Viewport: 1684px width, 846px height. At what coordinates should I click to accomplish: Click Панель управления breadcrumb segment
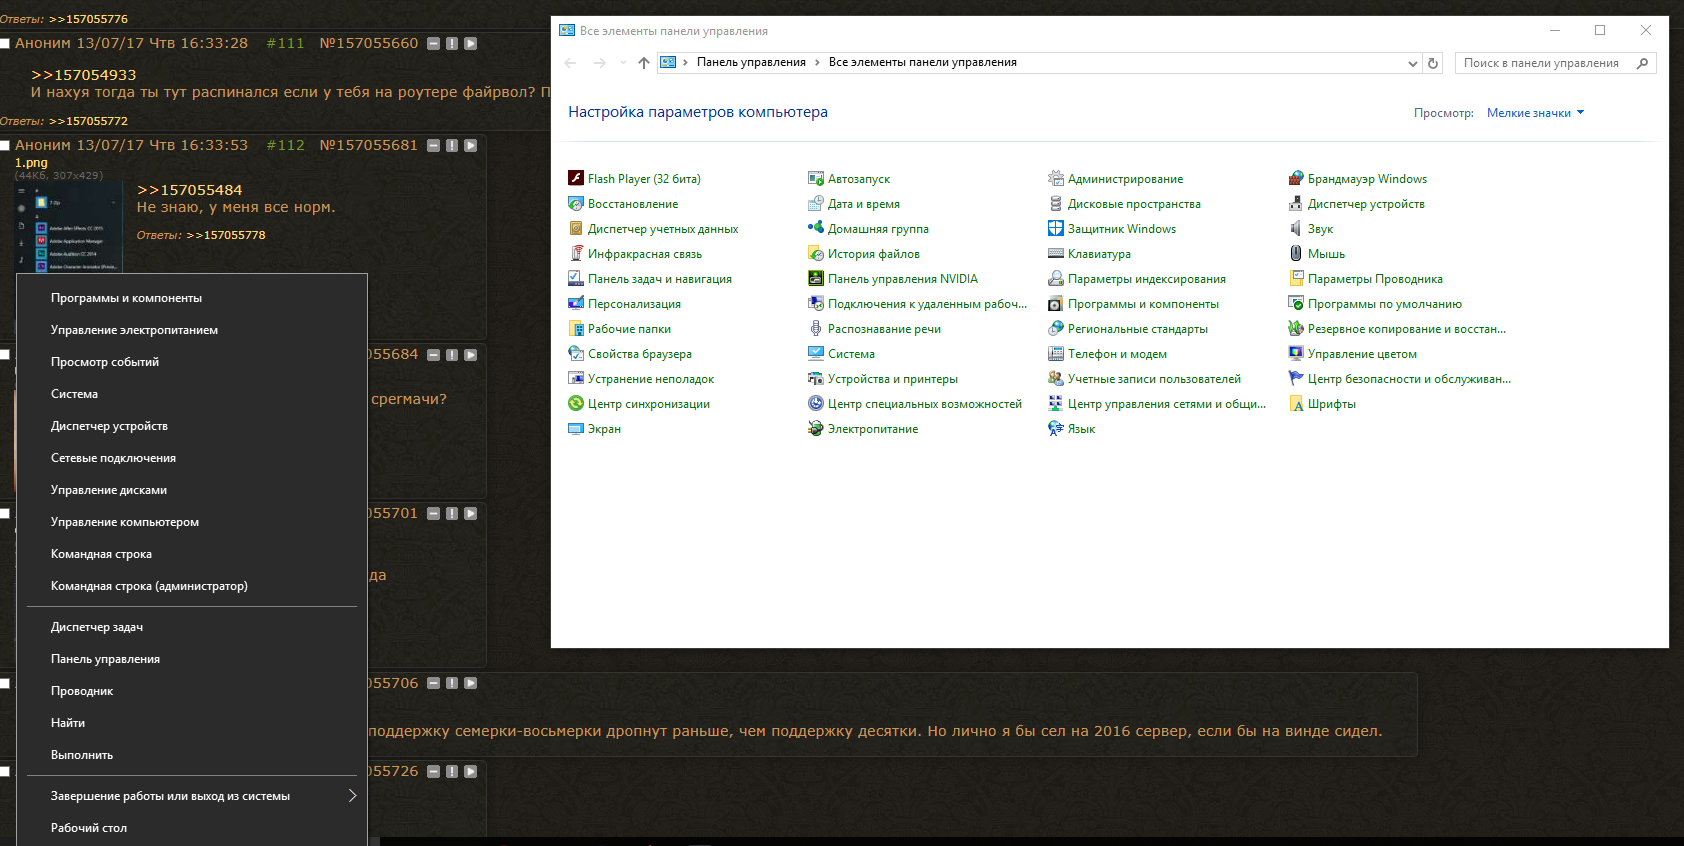751,62
